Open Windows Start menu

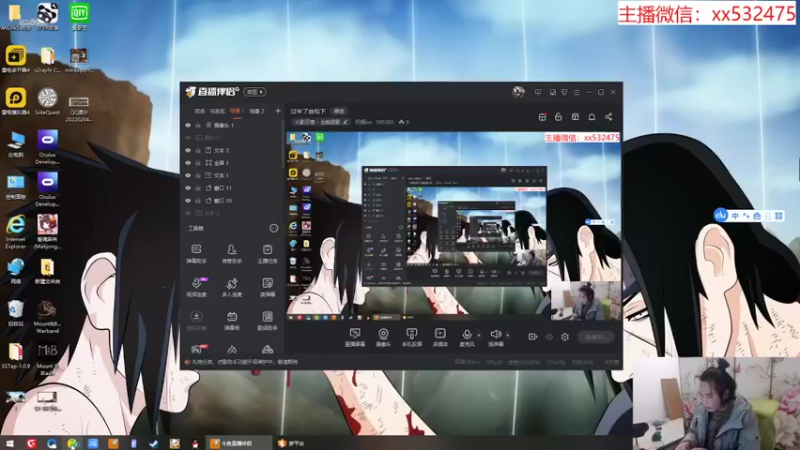[10, 443]
